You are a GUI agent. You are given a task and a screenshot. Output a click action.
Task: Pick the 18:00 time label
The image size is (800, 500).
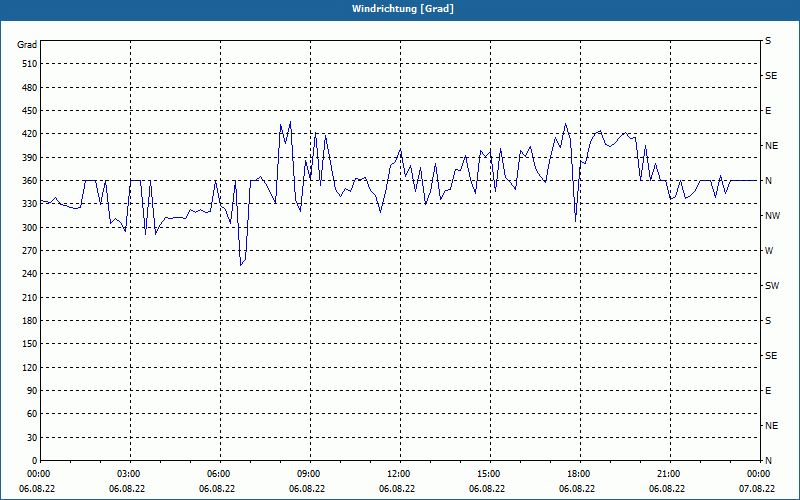578,474
